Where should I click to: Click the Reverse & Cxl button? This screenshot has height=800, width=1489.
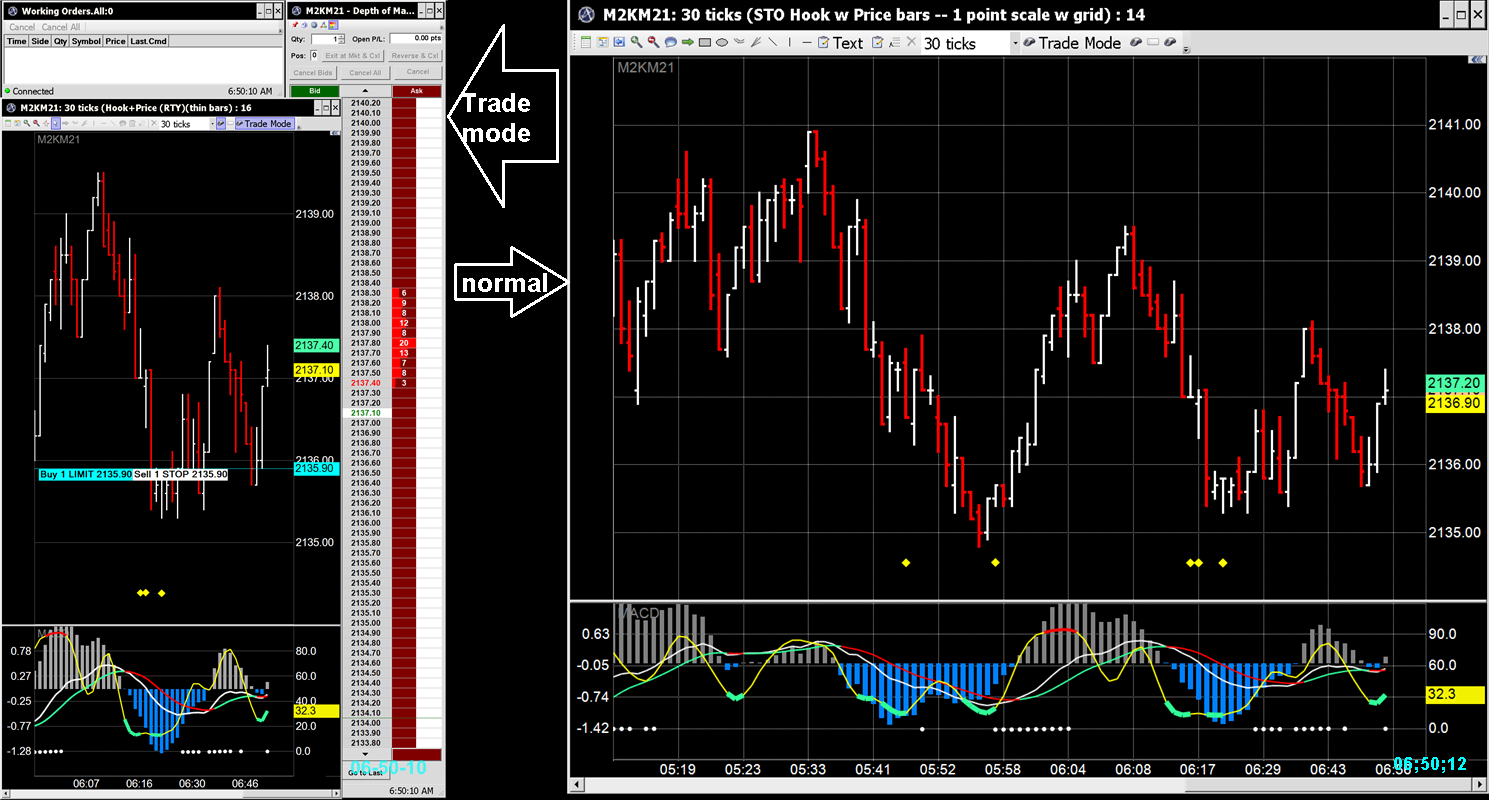[x=417, y=56]
